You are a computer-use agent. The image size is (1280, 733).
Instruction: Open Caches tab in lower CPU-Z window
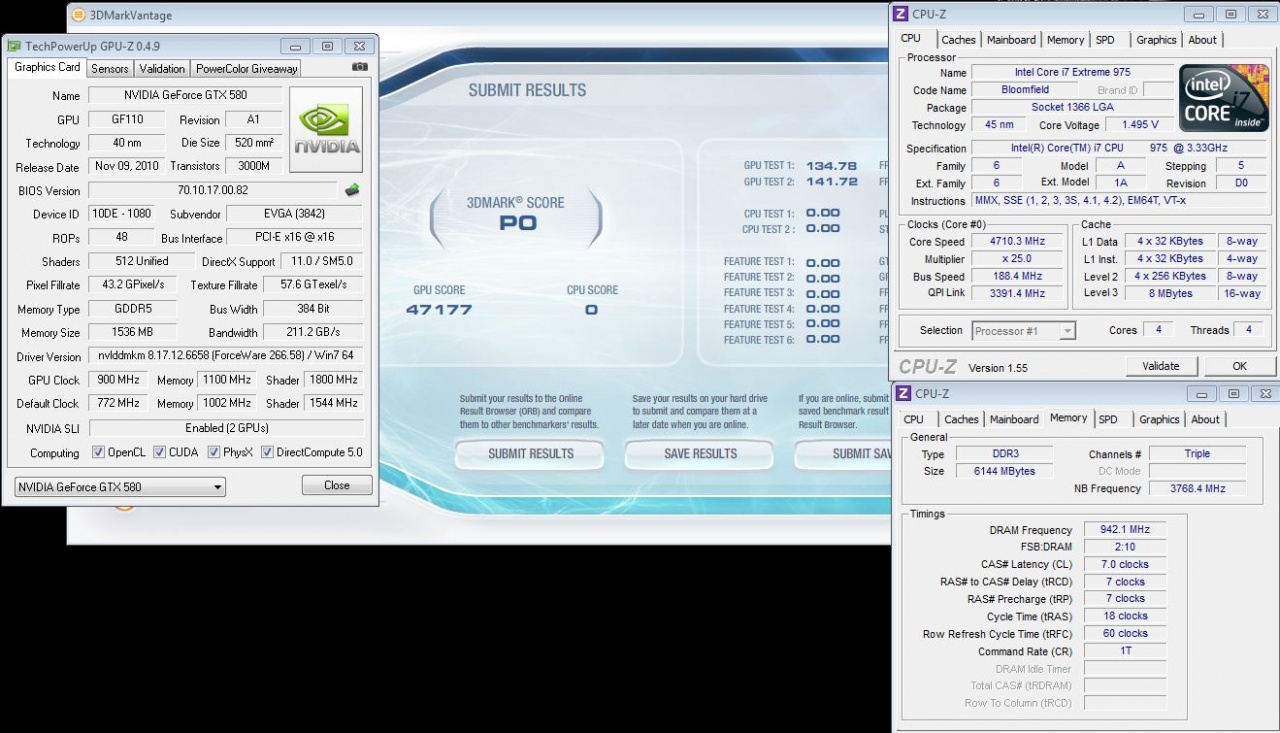961,420
